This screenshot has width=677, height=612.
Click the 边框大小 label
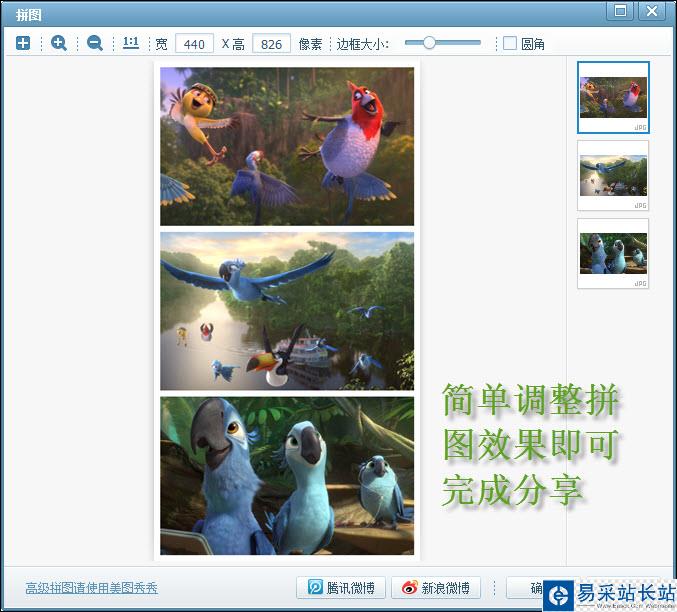coord(363,44)
